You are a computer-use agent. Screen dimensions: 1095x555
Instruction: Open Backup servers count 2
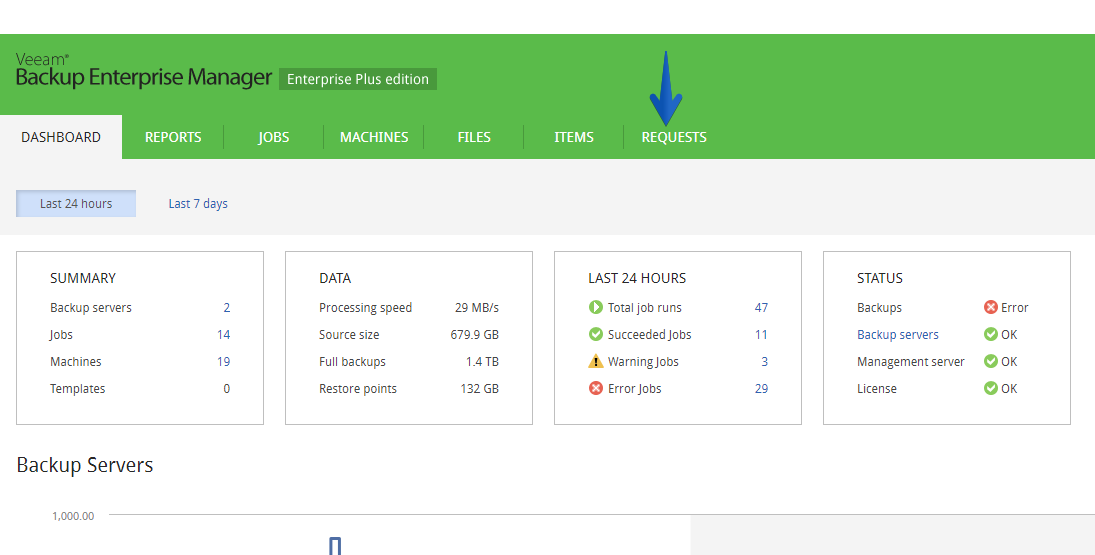tap(226, 308)
